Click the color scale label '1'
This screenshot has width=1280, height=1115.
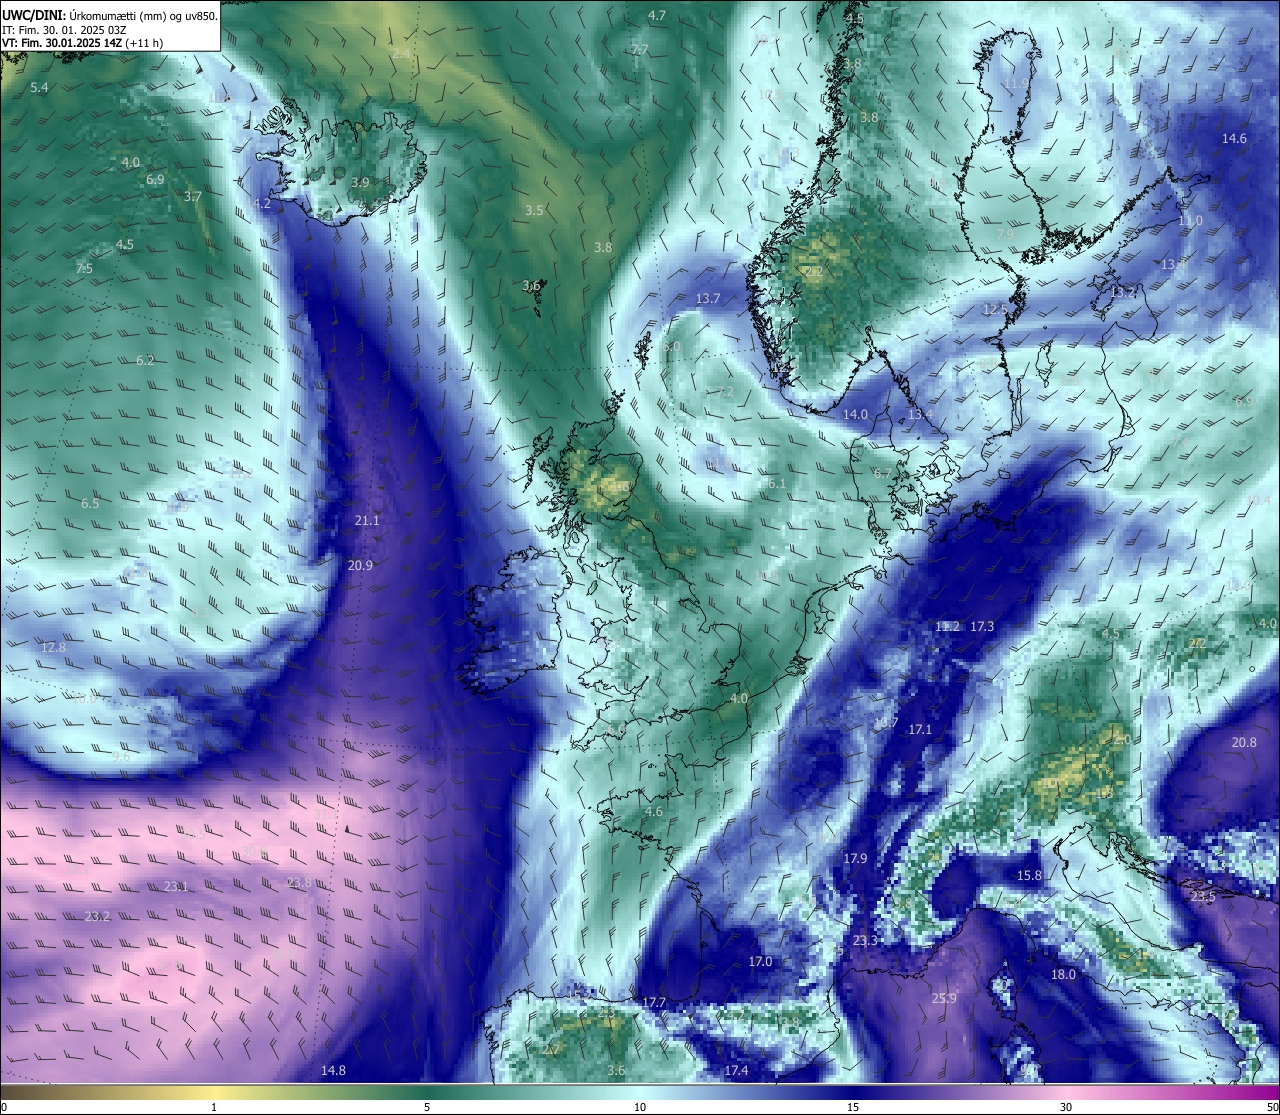point(214,1107)
